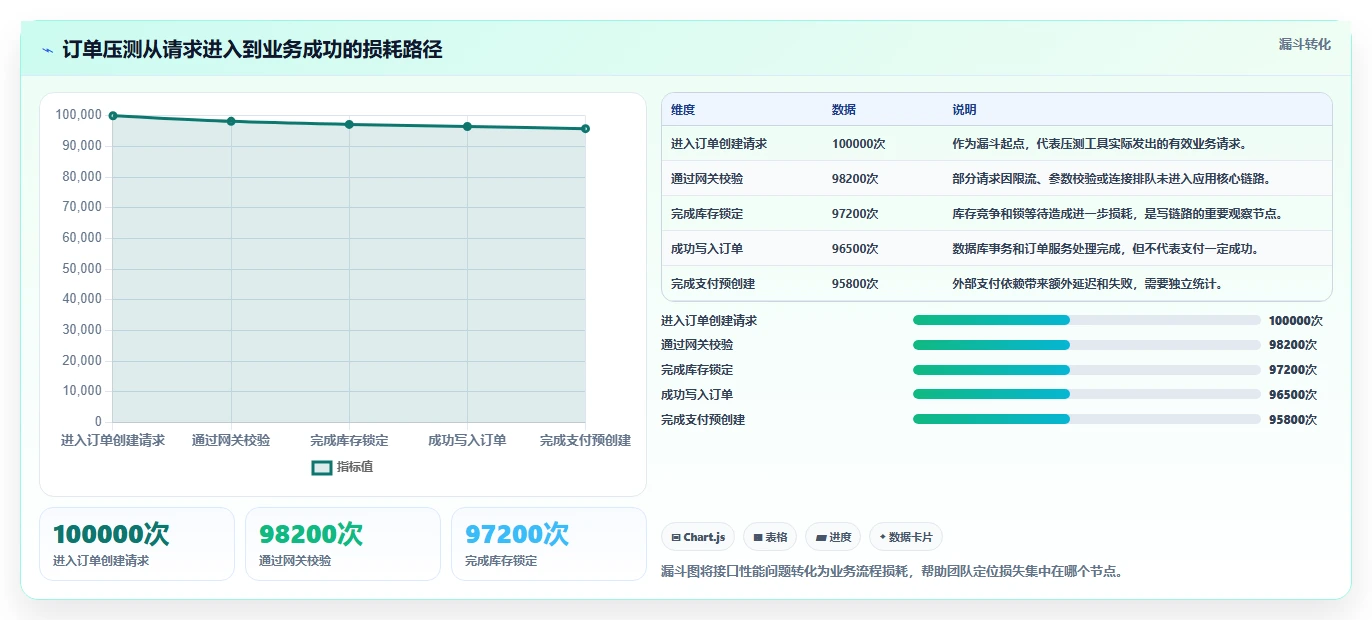Click the 95800次 value beside its progress bar
This screenshot has height=620, width=1372.
pos(1292,420)
